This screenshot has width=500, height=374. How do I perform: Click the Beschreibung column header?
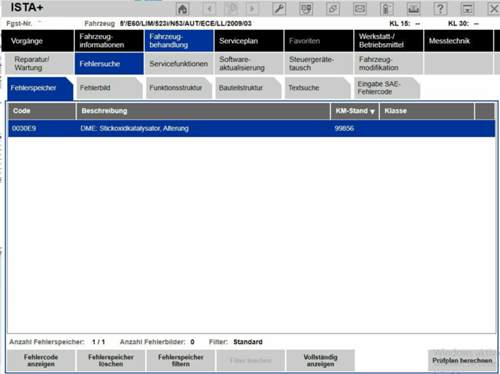[203, 111]
